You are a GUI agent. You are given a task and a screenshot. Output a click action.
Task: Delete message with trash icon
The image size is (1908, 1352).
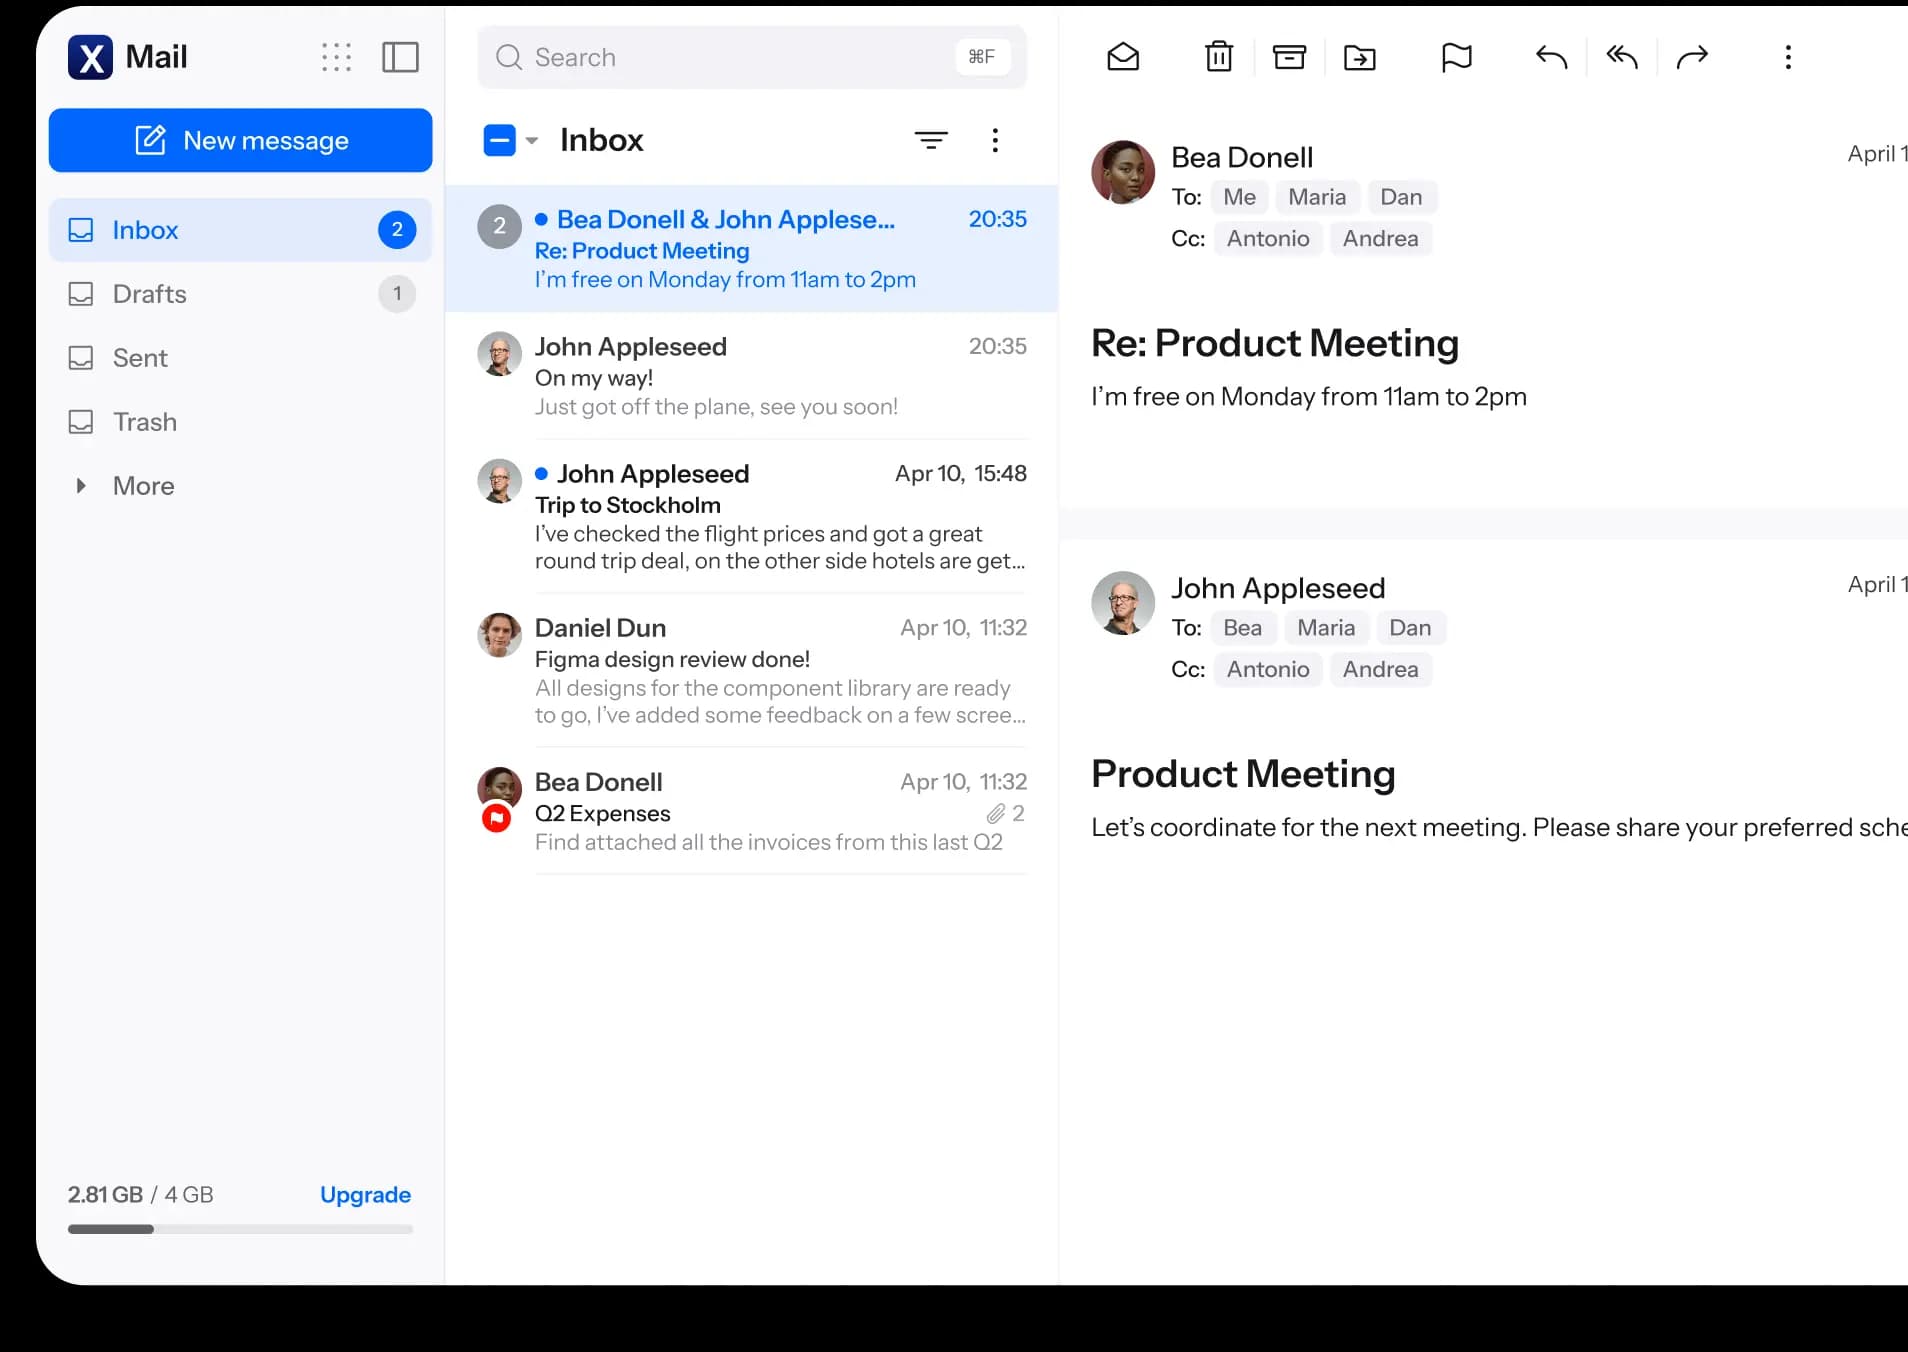[1219, 57]
